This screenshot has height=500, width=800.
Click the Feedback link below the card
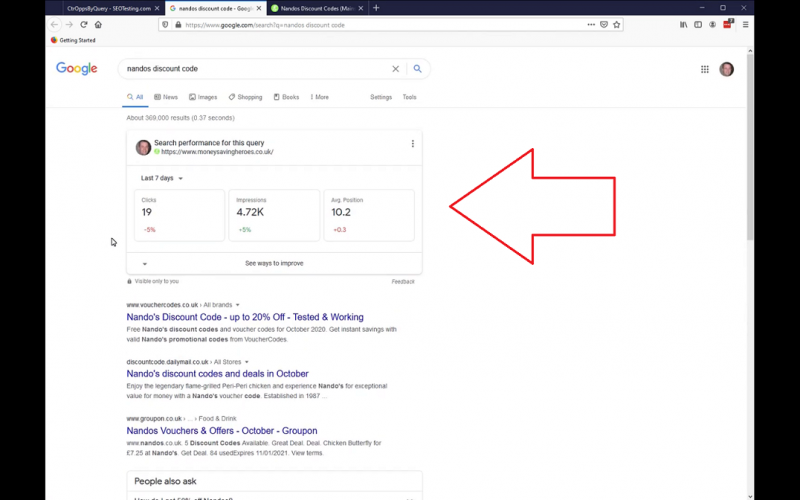[403, 282]
